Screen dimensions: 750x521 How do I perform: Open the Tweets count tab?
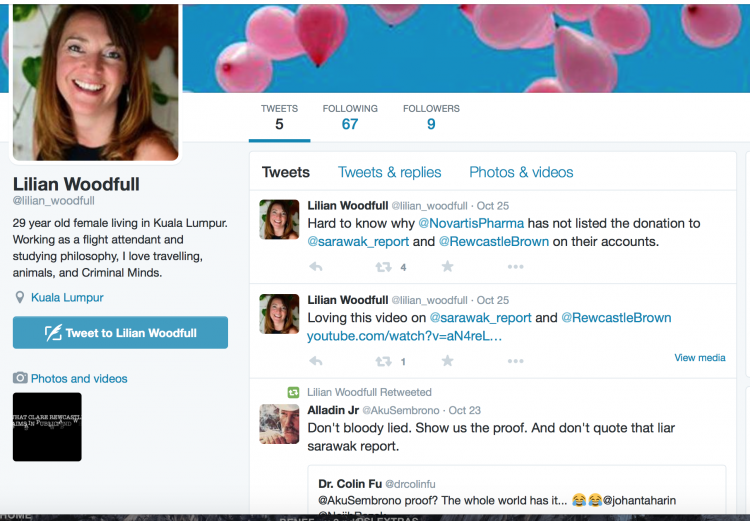pos(279,117)
